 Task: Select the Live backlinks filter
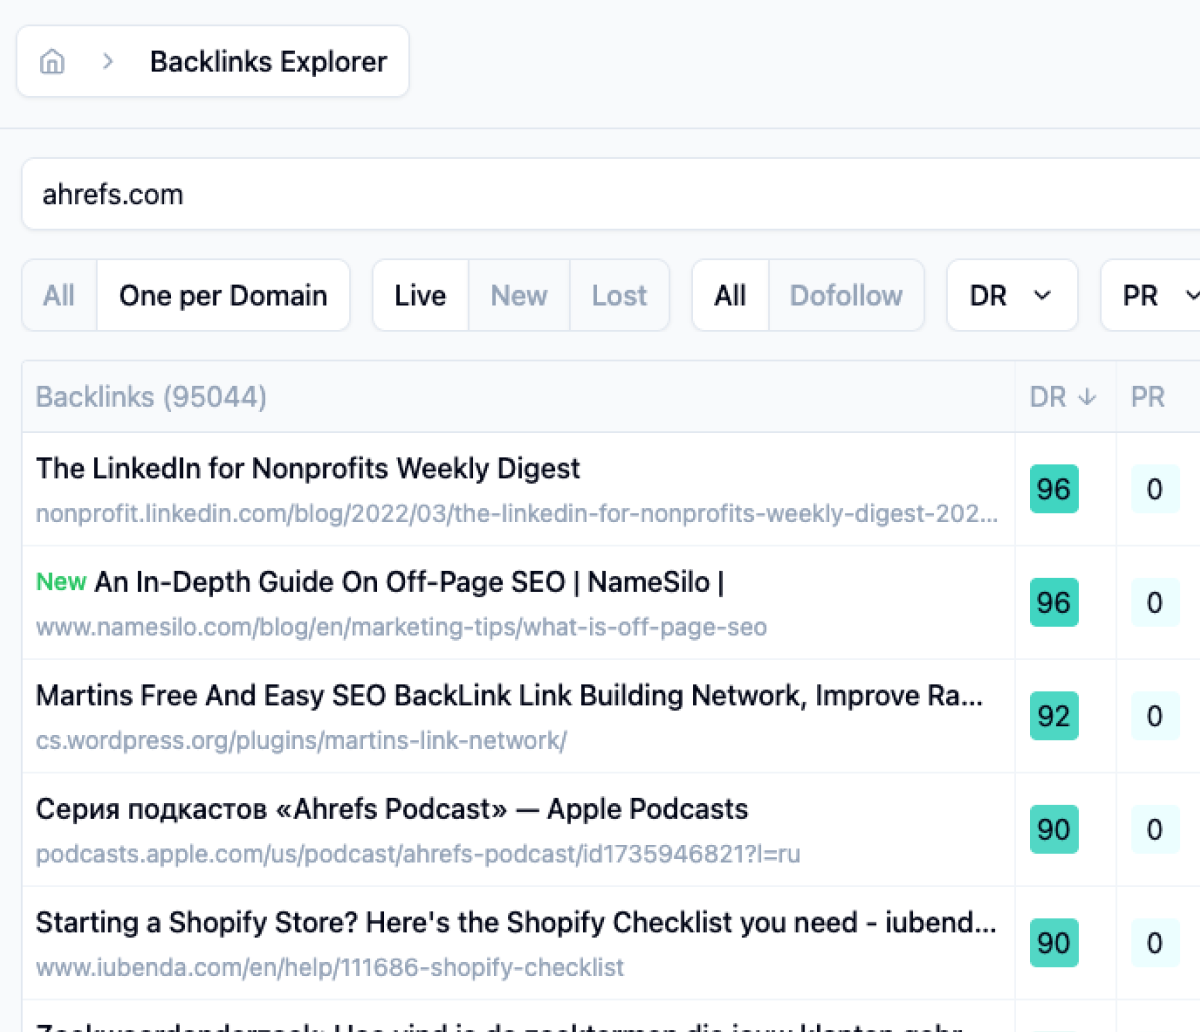[x=420, y=295]
